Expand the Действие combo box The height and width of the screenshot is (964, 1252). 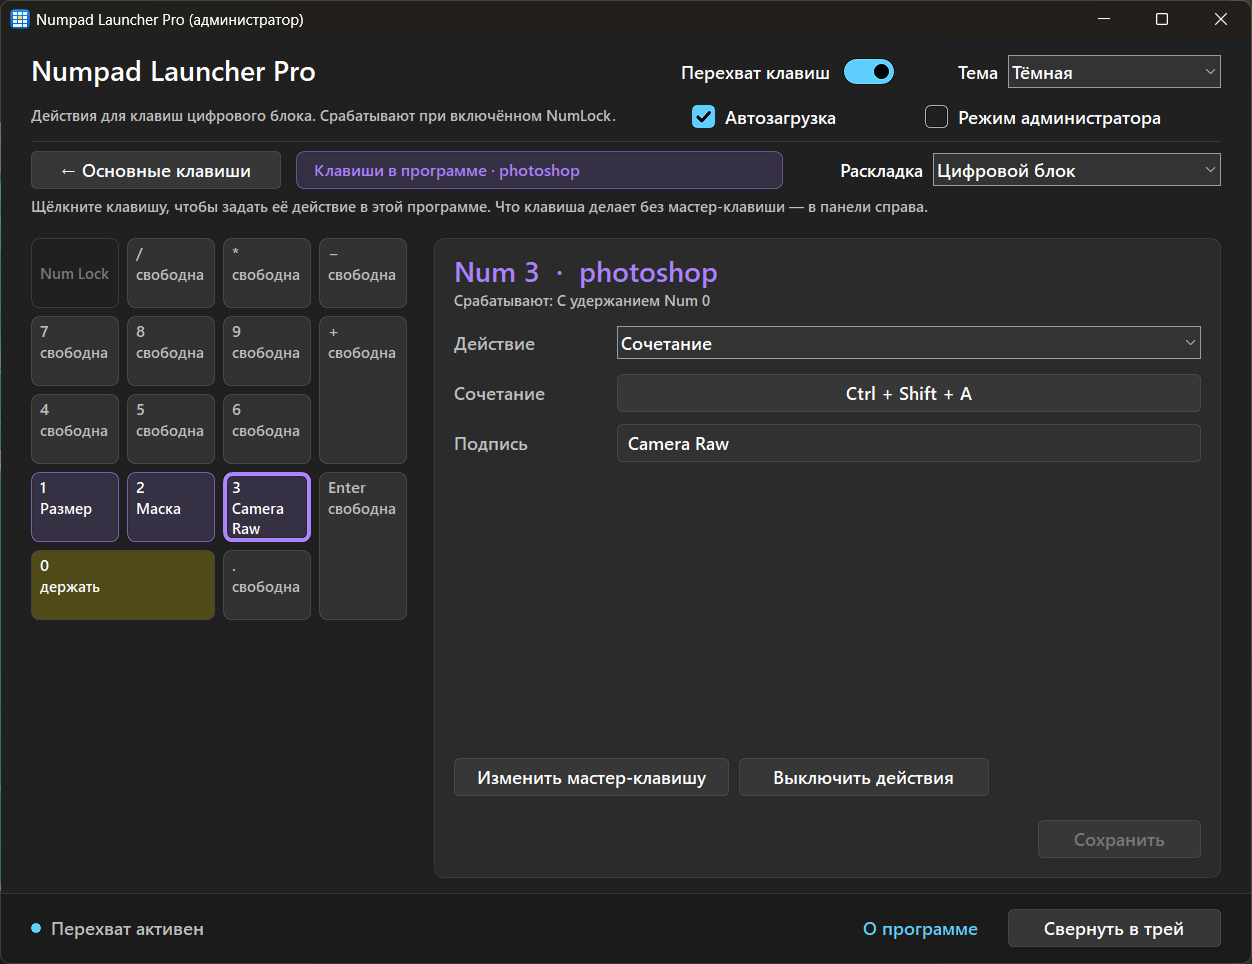908,343
